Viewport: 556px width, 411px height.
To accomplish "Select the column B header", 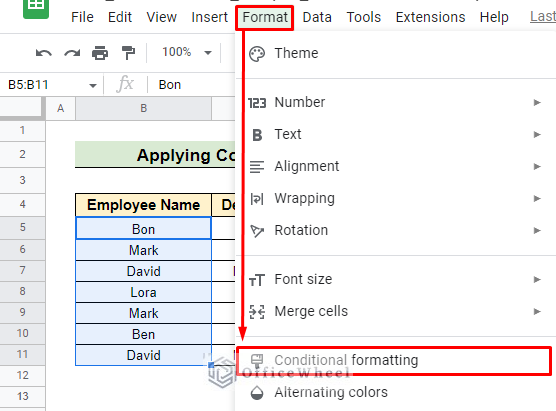I will [x=143, y=109].
